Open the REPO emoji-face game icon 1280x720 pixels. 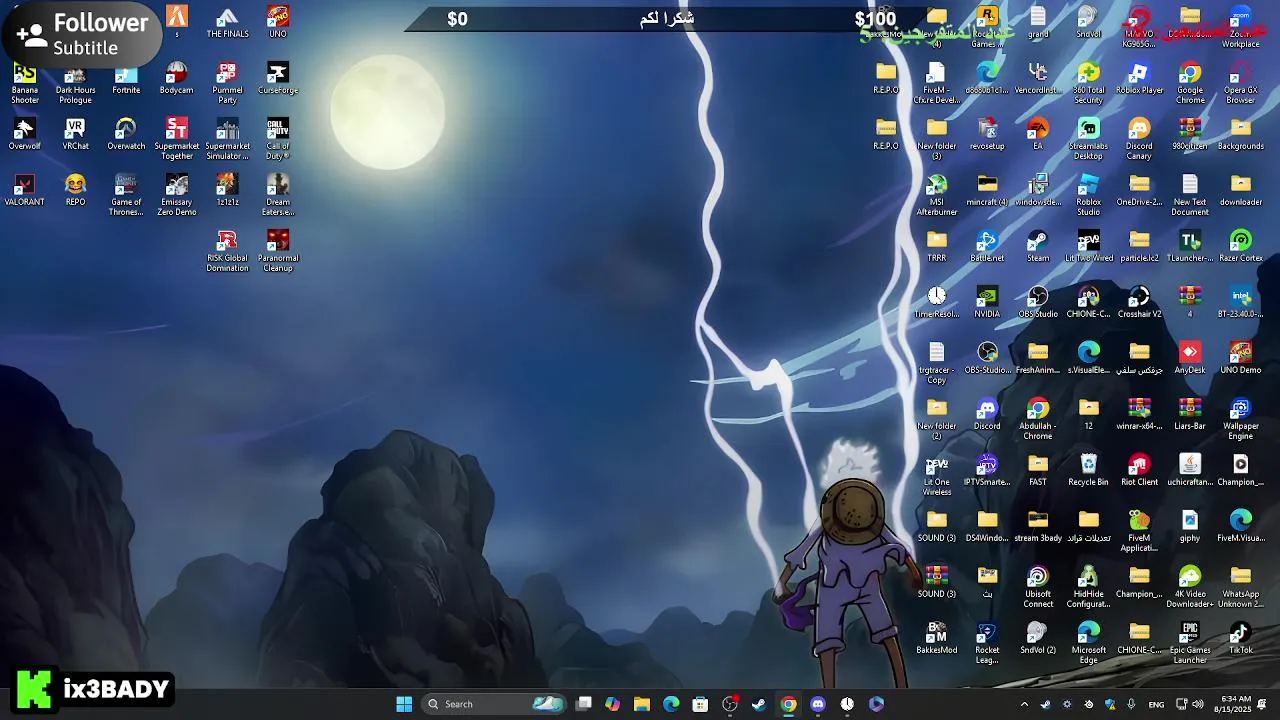click(75, 191)
